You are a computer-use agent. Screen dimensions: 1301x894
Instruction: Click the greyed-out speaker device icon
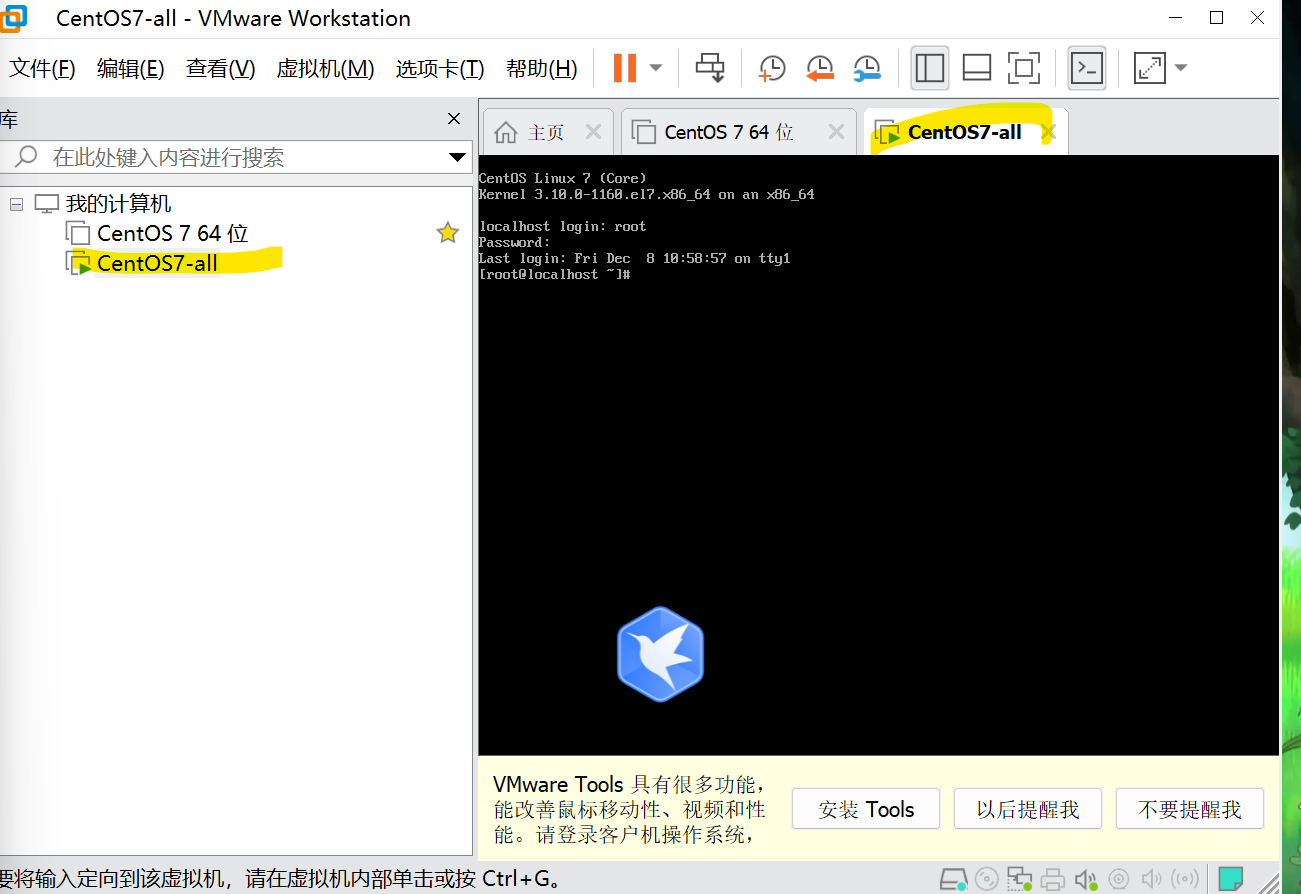1152,879
